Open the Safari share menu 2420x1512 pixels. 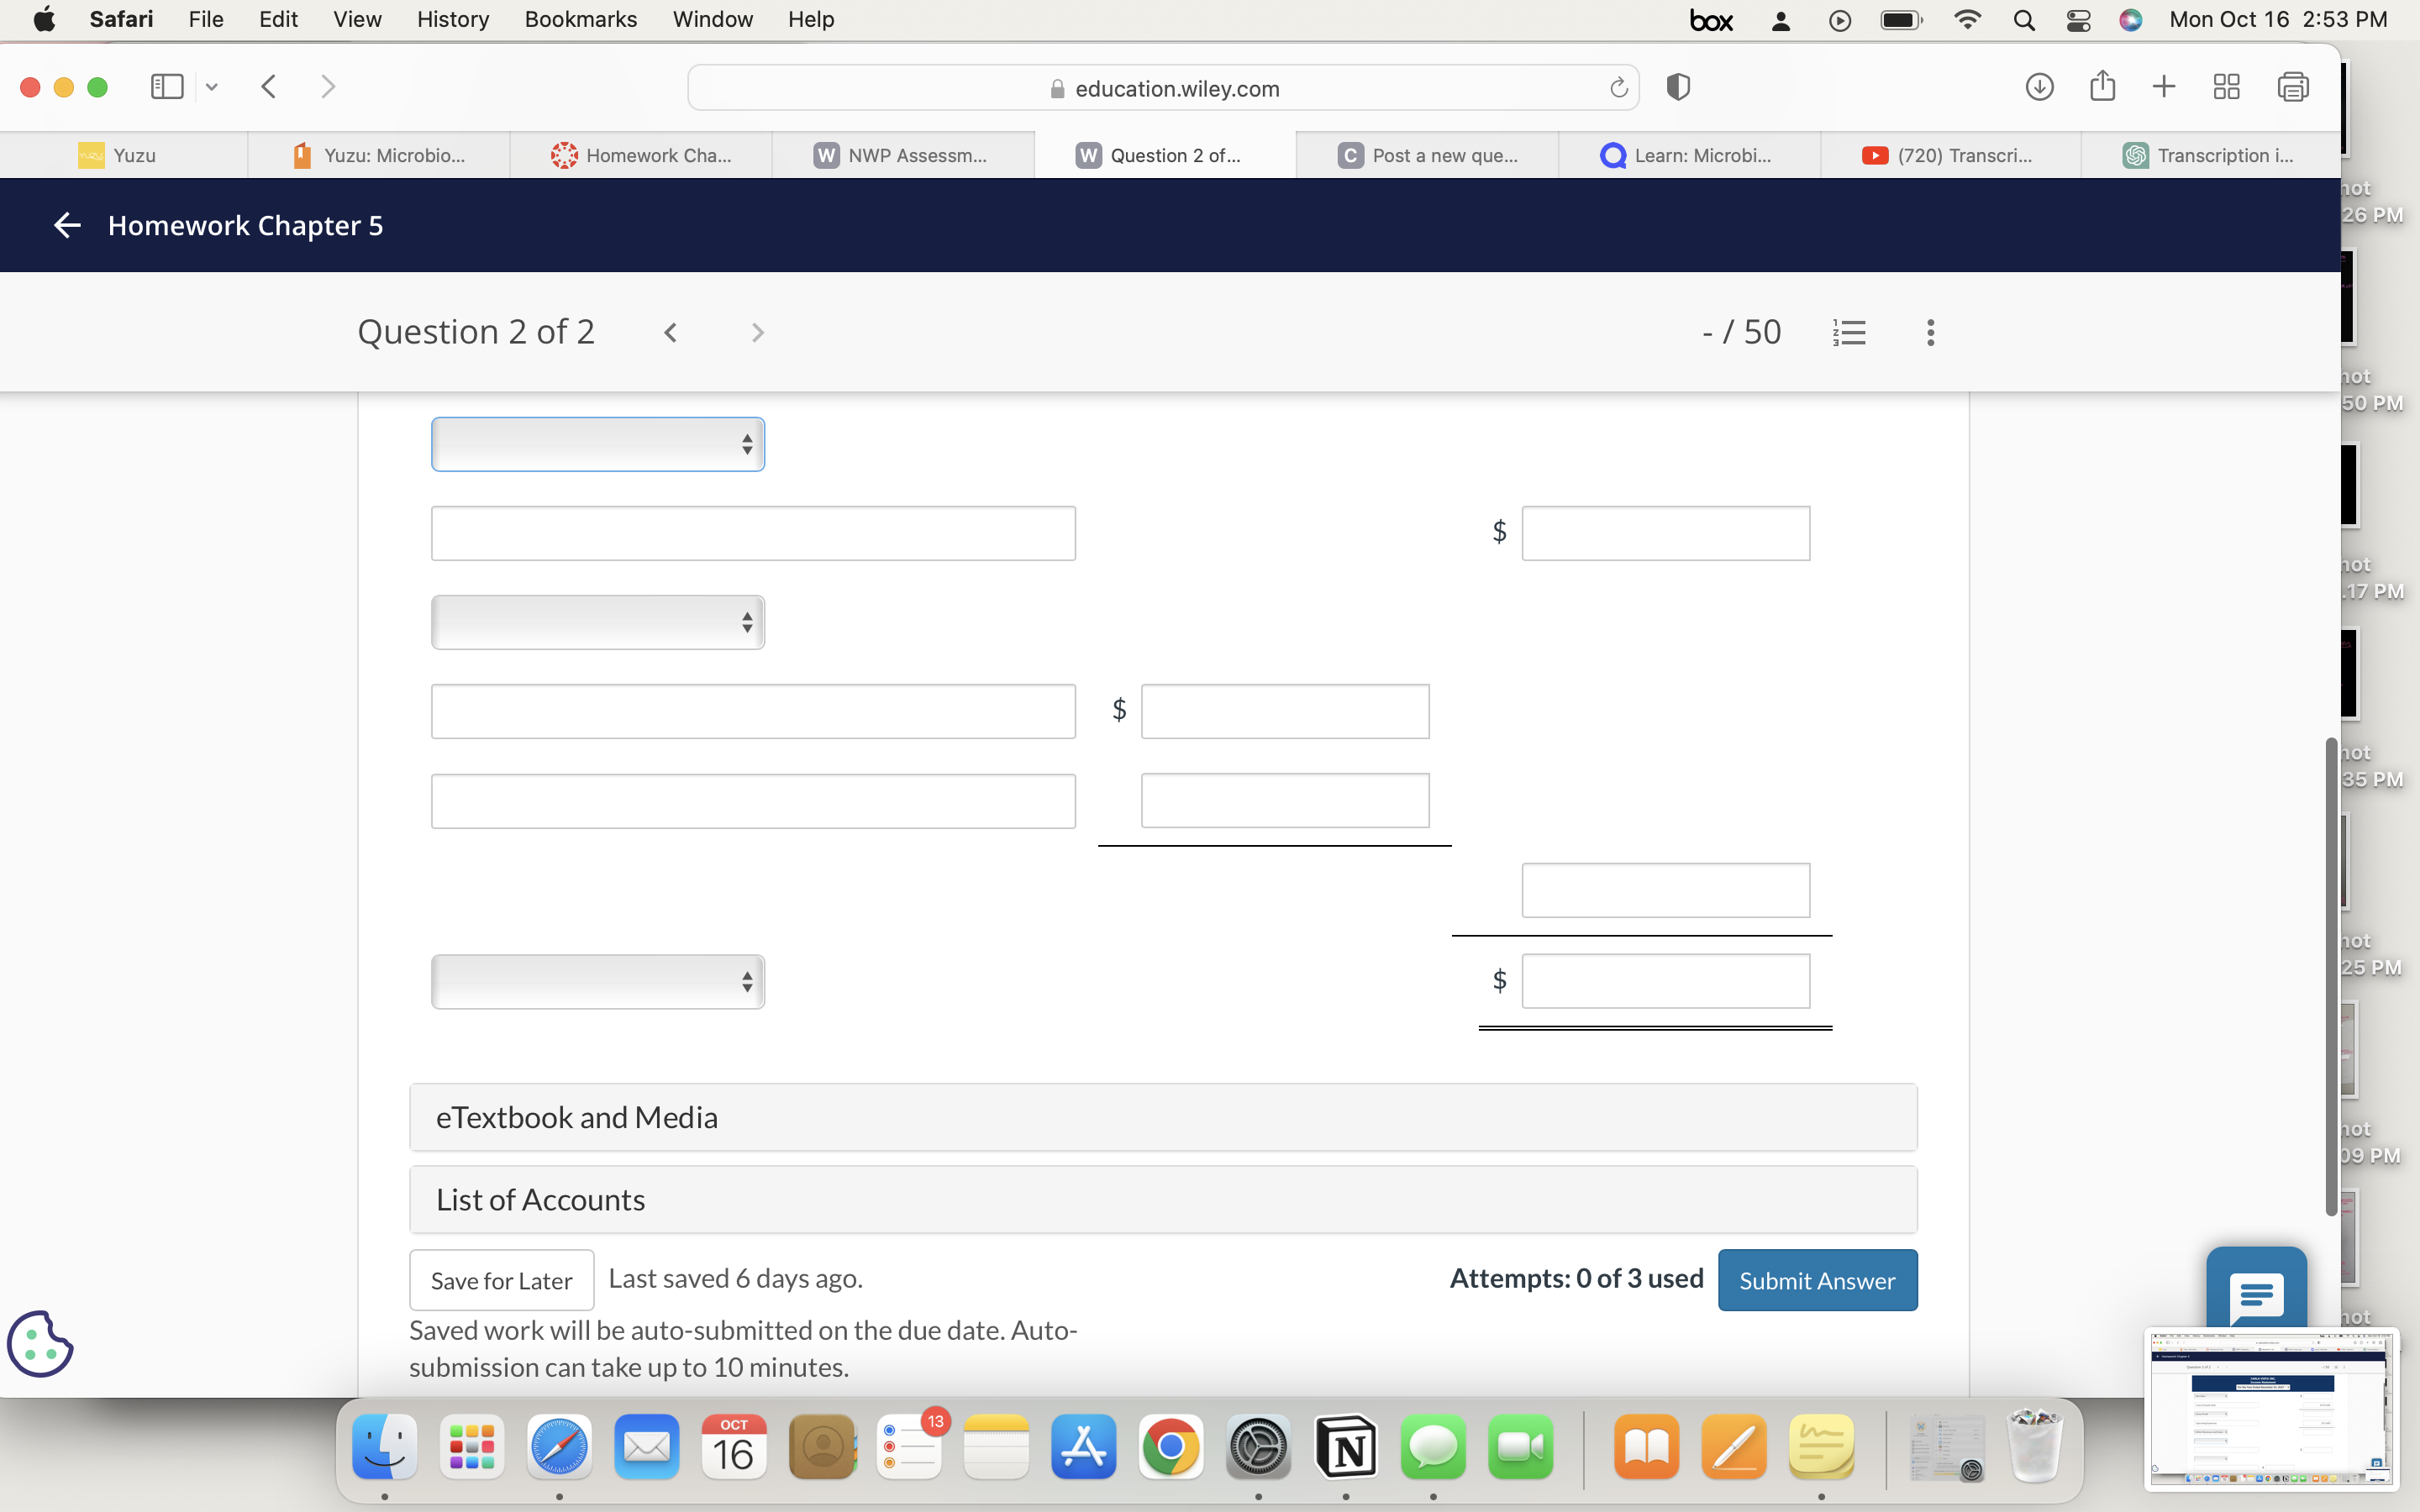point(2102,87)
